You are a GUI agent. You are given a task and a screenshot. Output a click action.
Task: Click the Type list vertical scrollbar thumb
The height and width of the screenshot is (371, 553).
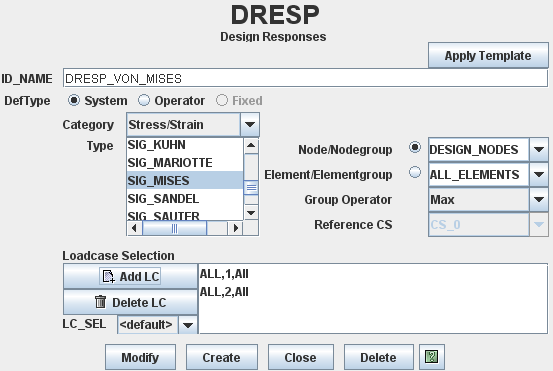coord(251,188)
